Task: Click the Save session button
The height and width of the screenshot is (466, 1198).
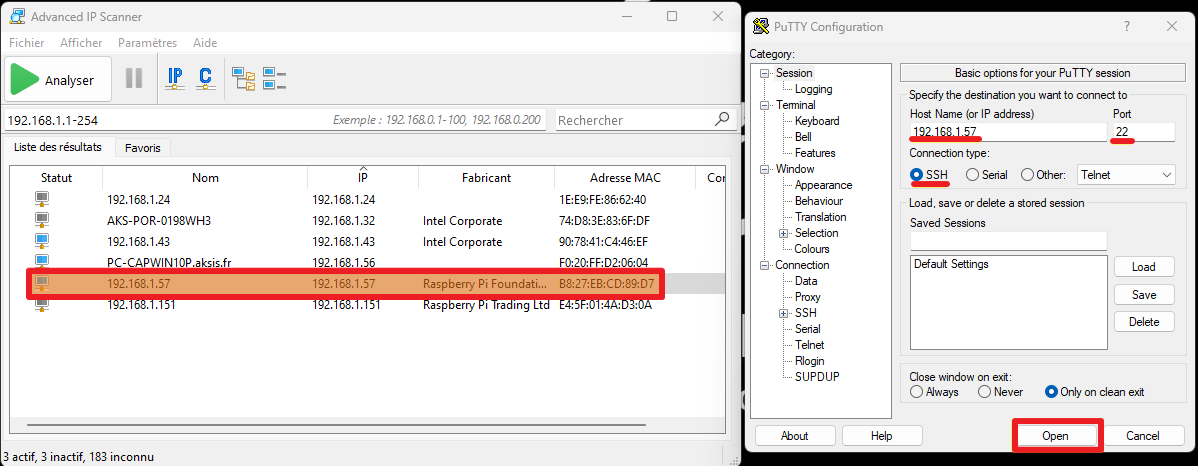Action: [1144, 295]
